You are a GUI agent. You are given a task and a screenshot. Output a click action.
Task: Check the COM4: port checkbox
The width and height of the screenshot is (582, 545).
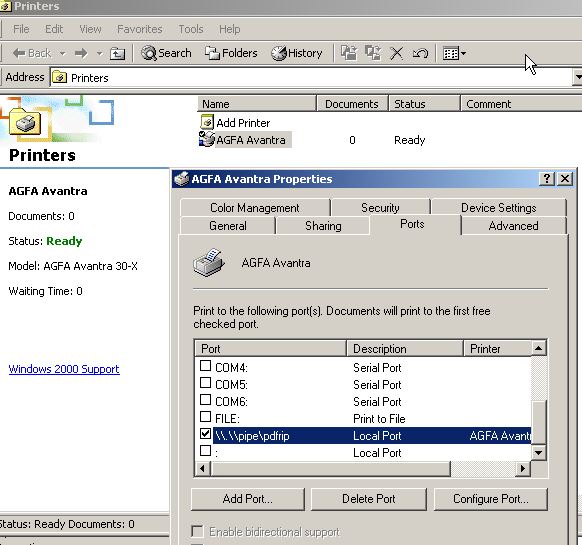205,366
